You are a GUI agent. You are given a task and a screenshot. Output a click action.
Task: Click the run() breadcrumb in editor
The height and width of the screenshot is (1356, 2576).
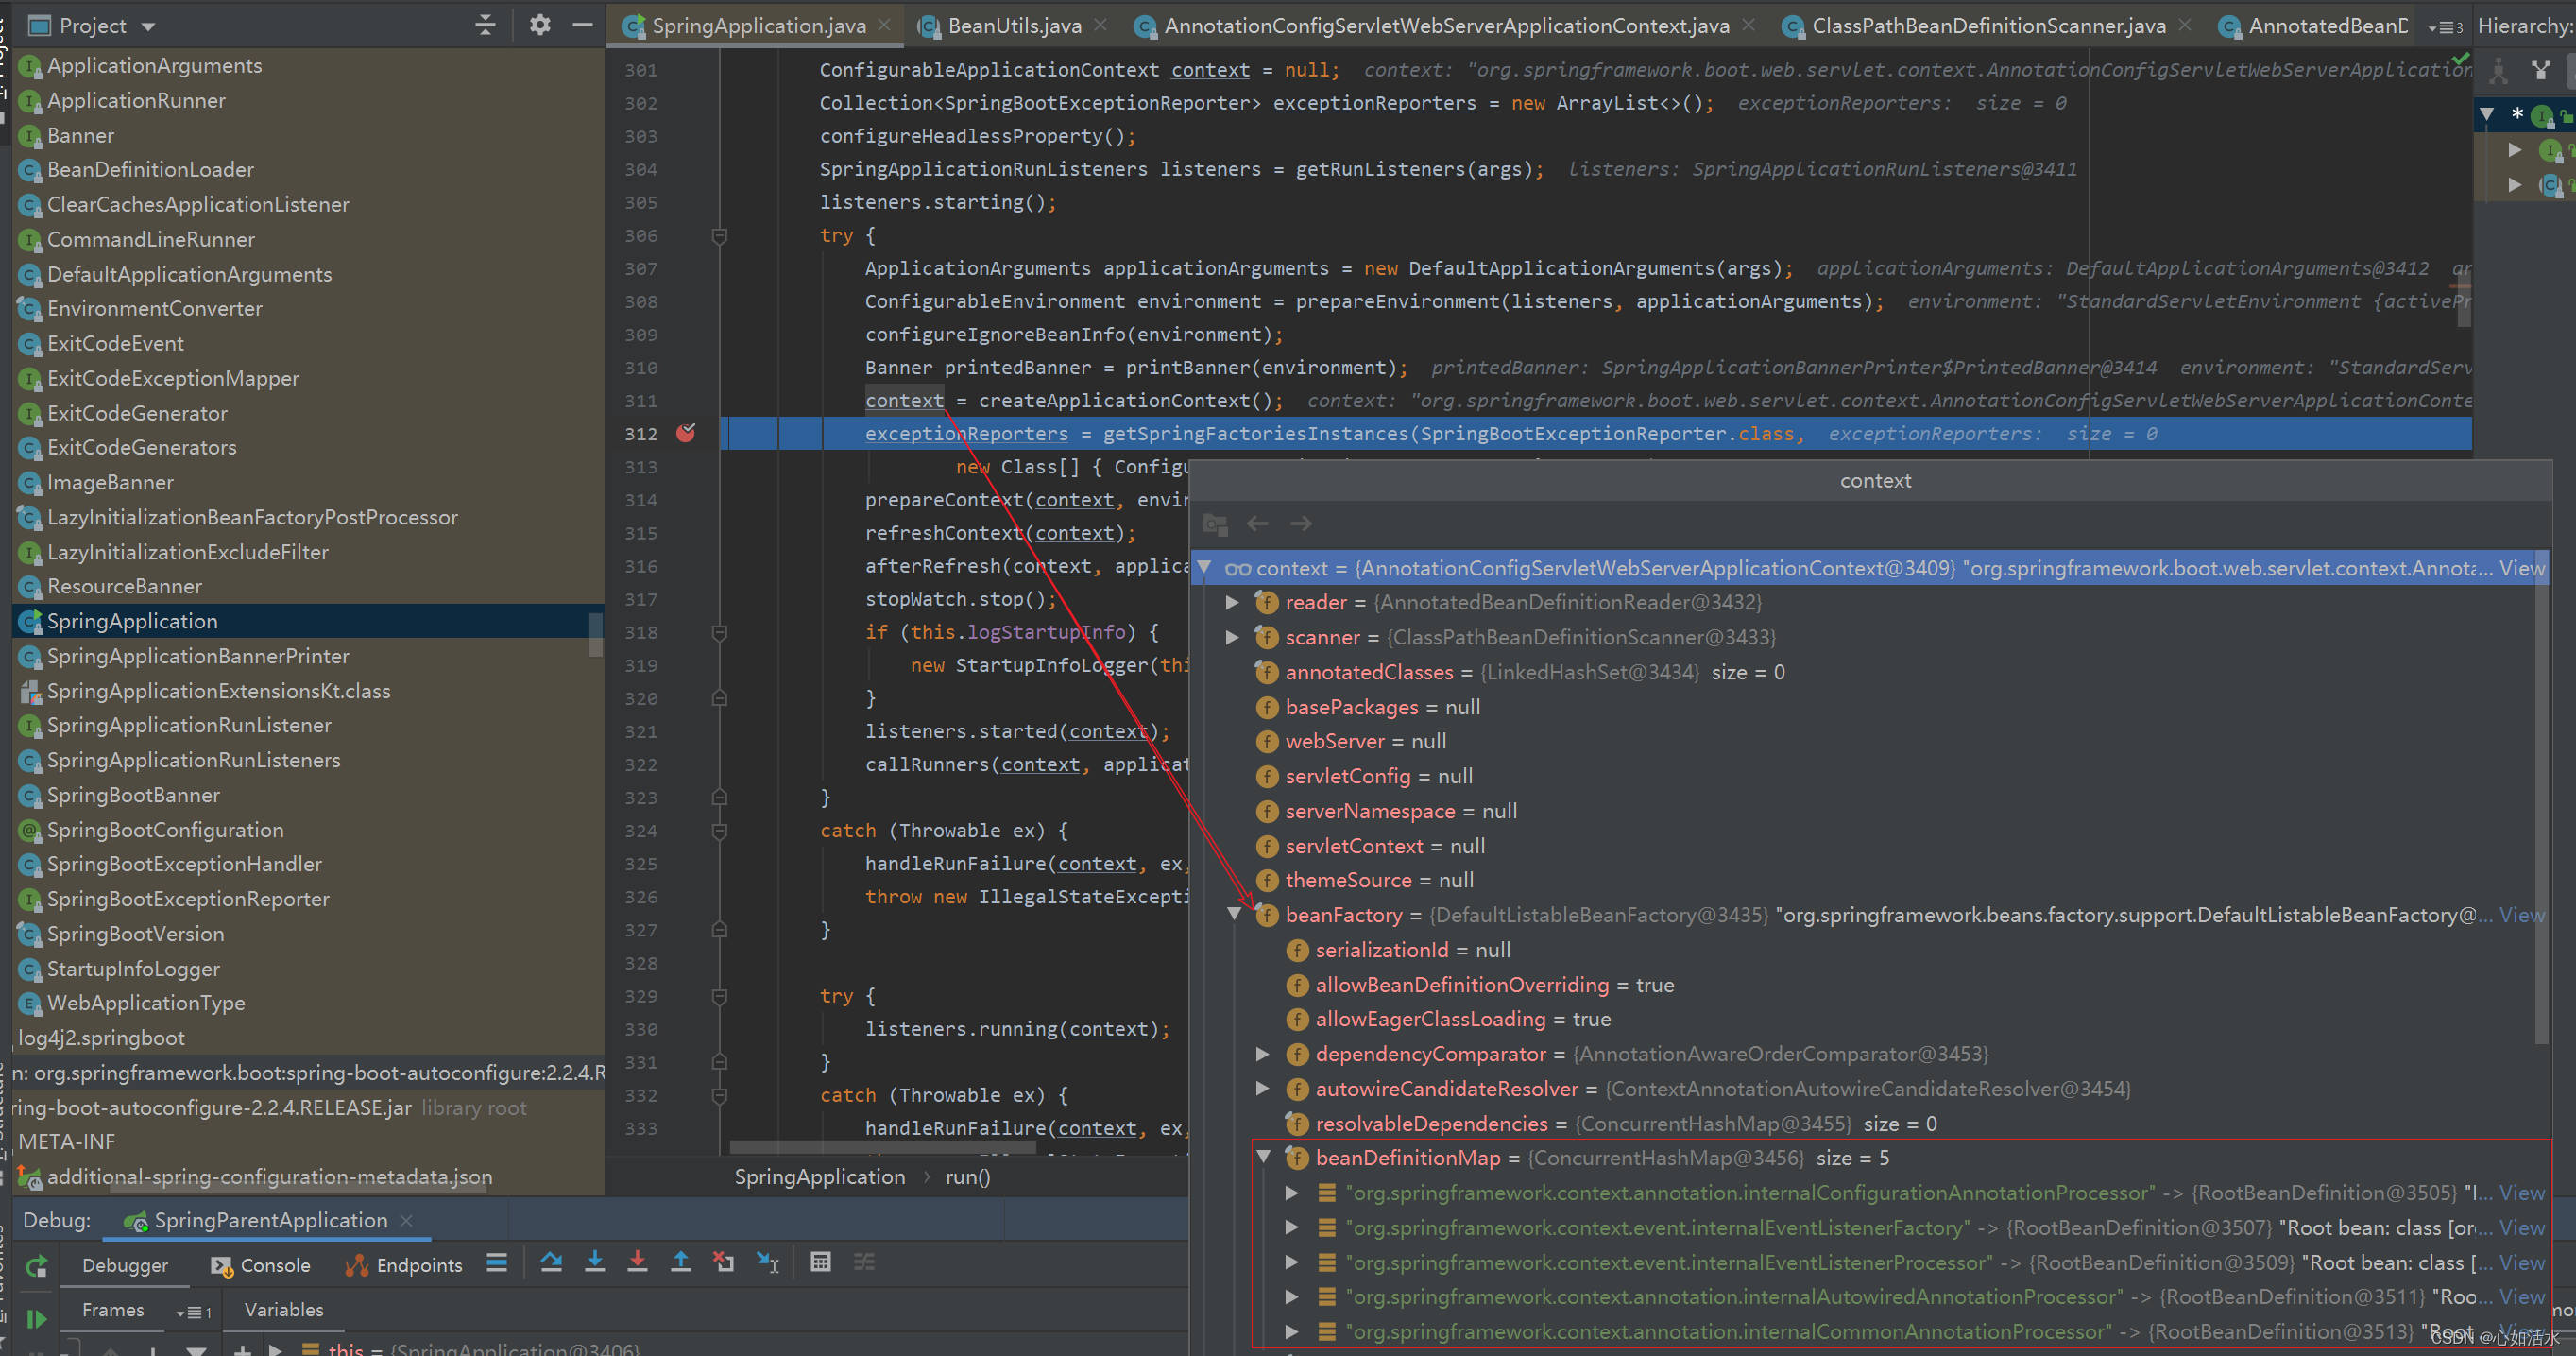click(968, 1177)
